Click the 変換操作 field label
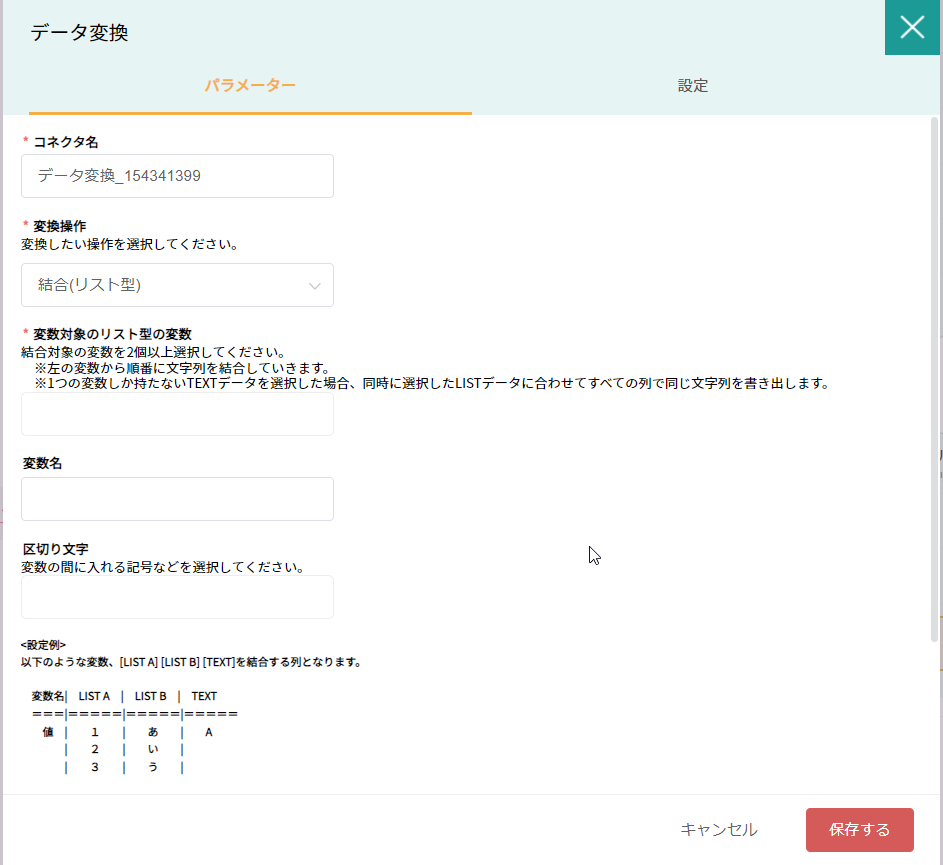The width and height of the screenshot is (943, 865). click(x=60, y=226)
